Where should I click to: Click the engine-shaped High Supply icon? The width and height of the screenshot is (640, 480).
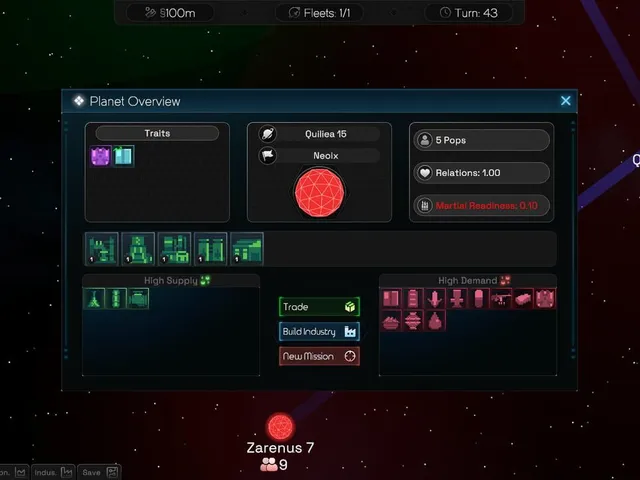pyautogui.click(x=138, y=298)
